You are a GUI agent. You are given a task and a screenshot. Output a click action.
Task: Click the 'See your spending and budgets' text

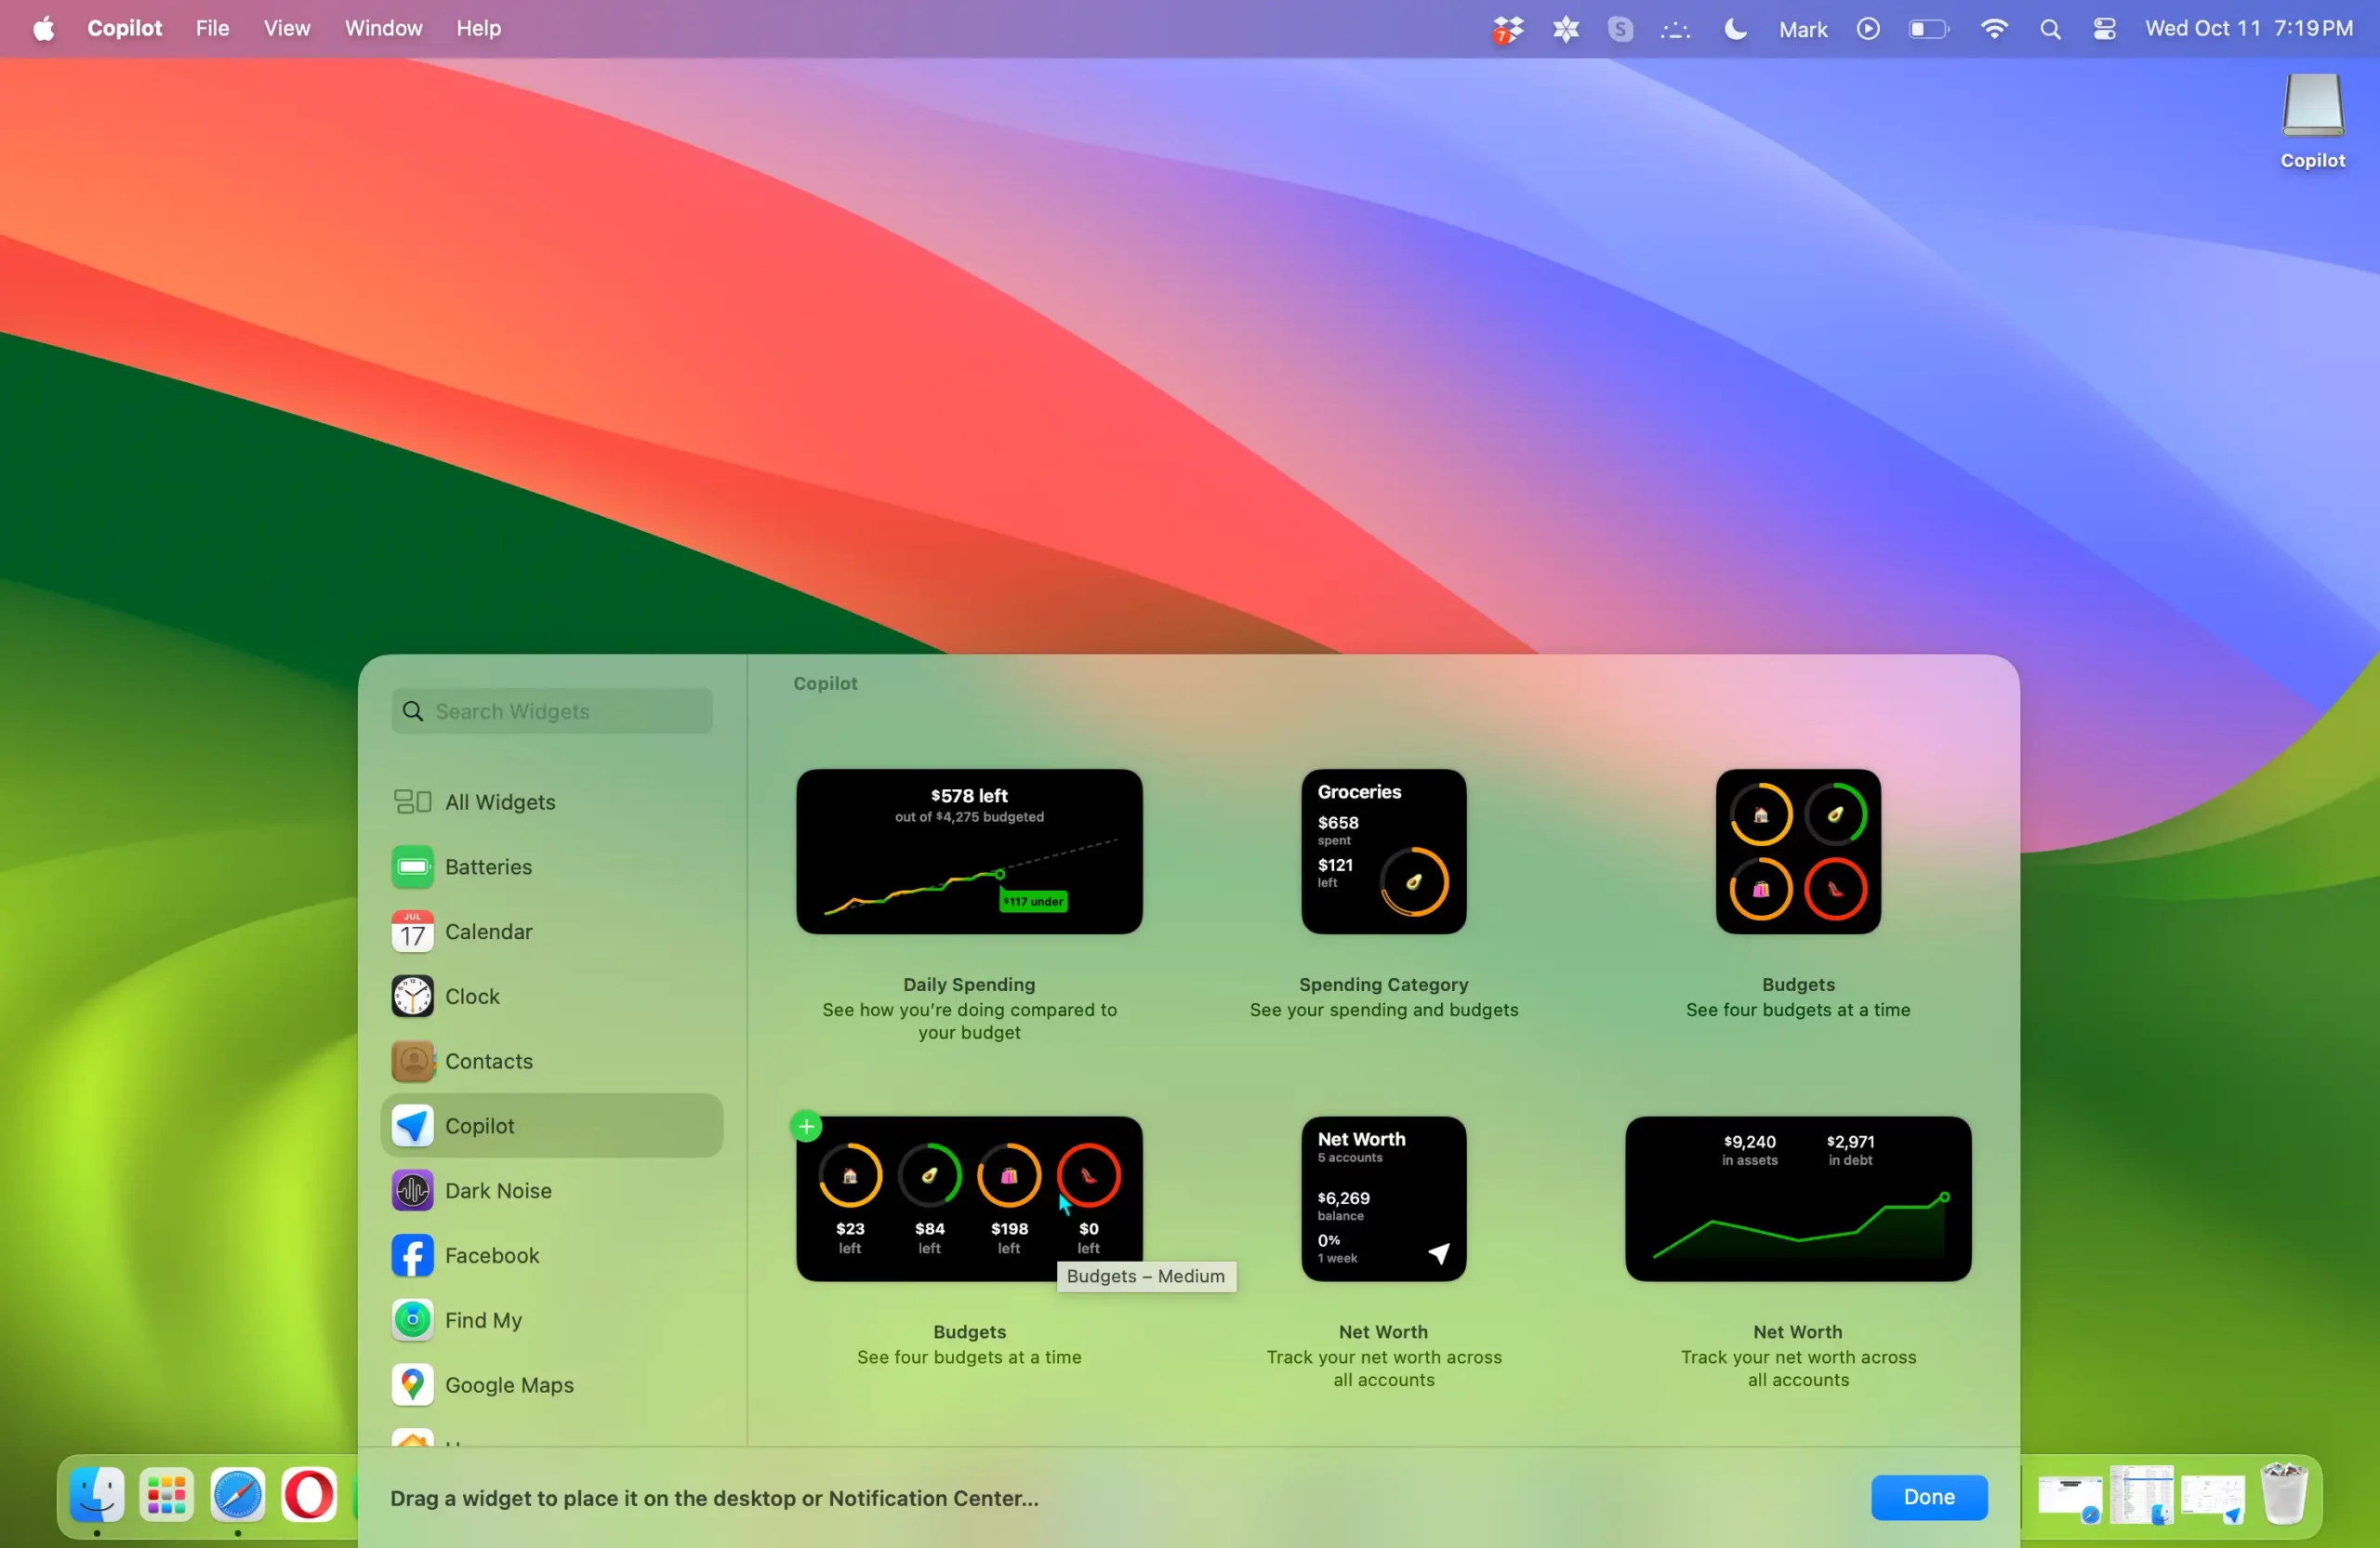pos(1383,1010)
